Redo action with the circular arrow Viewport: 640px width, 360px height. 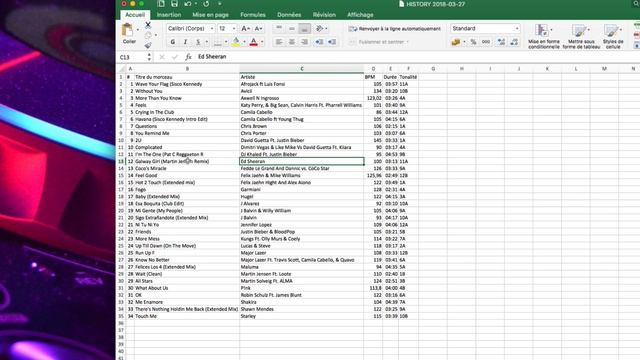[206, 4]
